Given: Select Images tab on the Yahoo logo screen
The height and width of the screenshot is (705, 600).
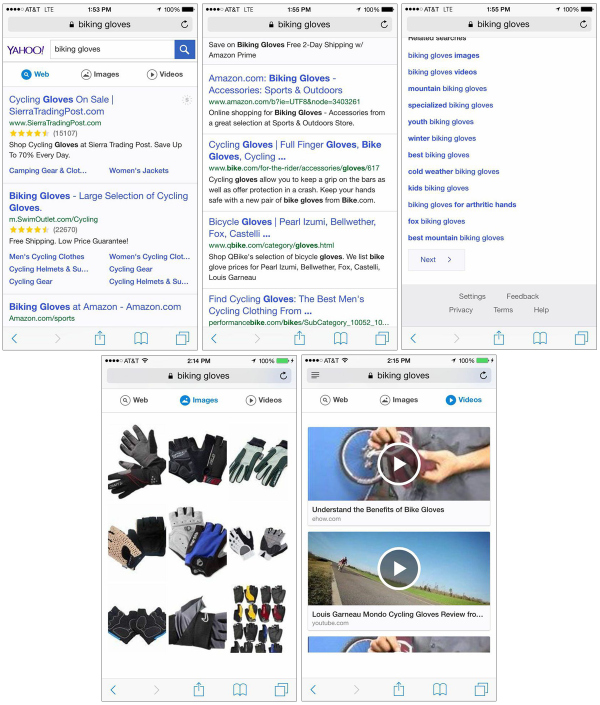Looking at the screenshot, I should tap(100, 74).
